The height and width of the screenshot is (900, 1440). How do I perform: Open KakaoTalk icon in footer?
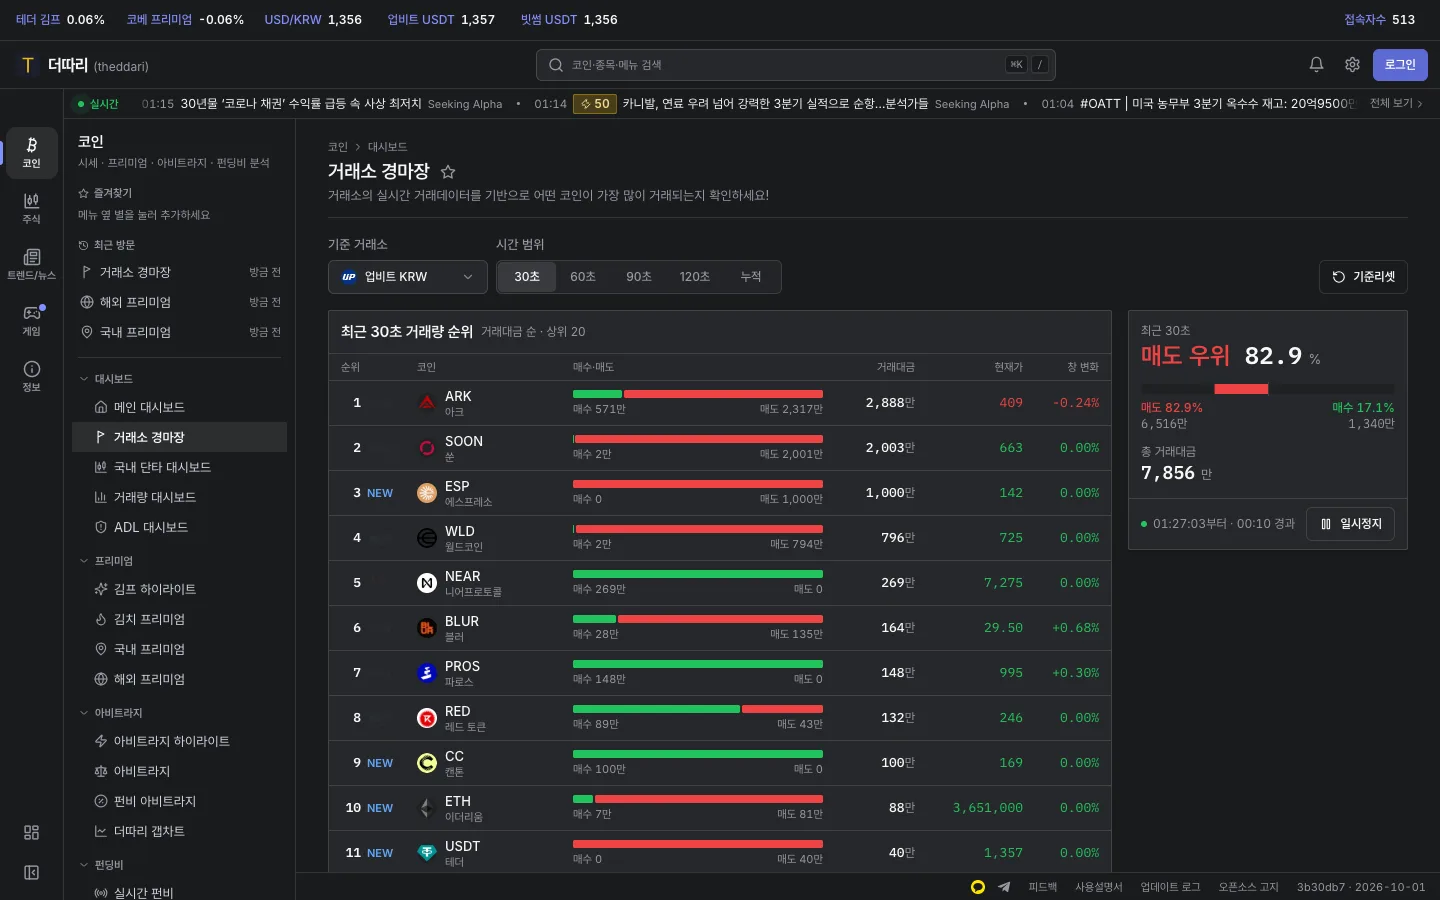click(x=978, y=887)
